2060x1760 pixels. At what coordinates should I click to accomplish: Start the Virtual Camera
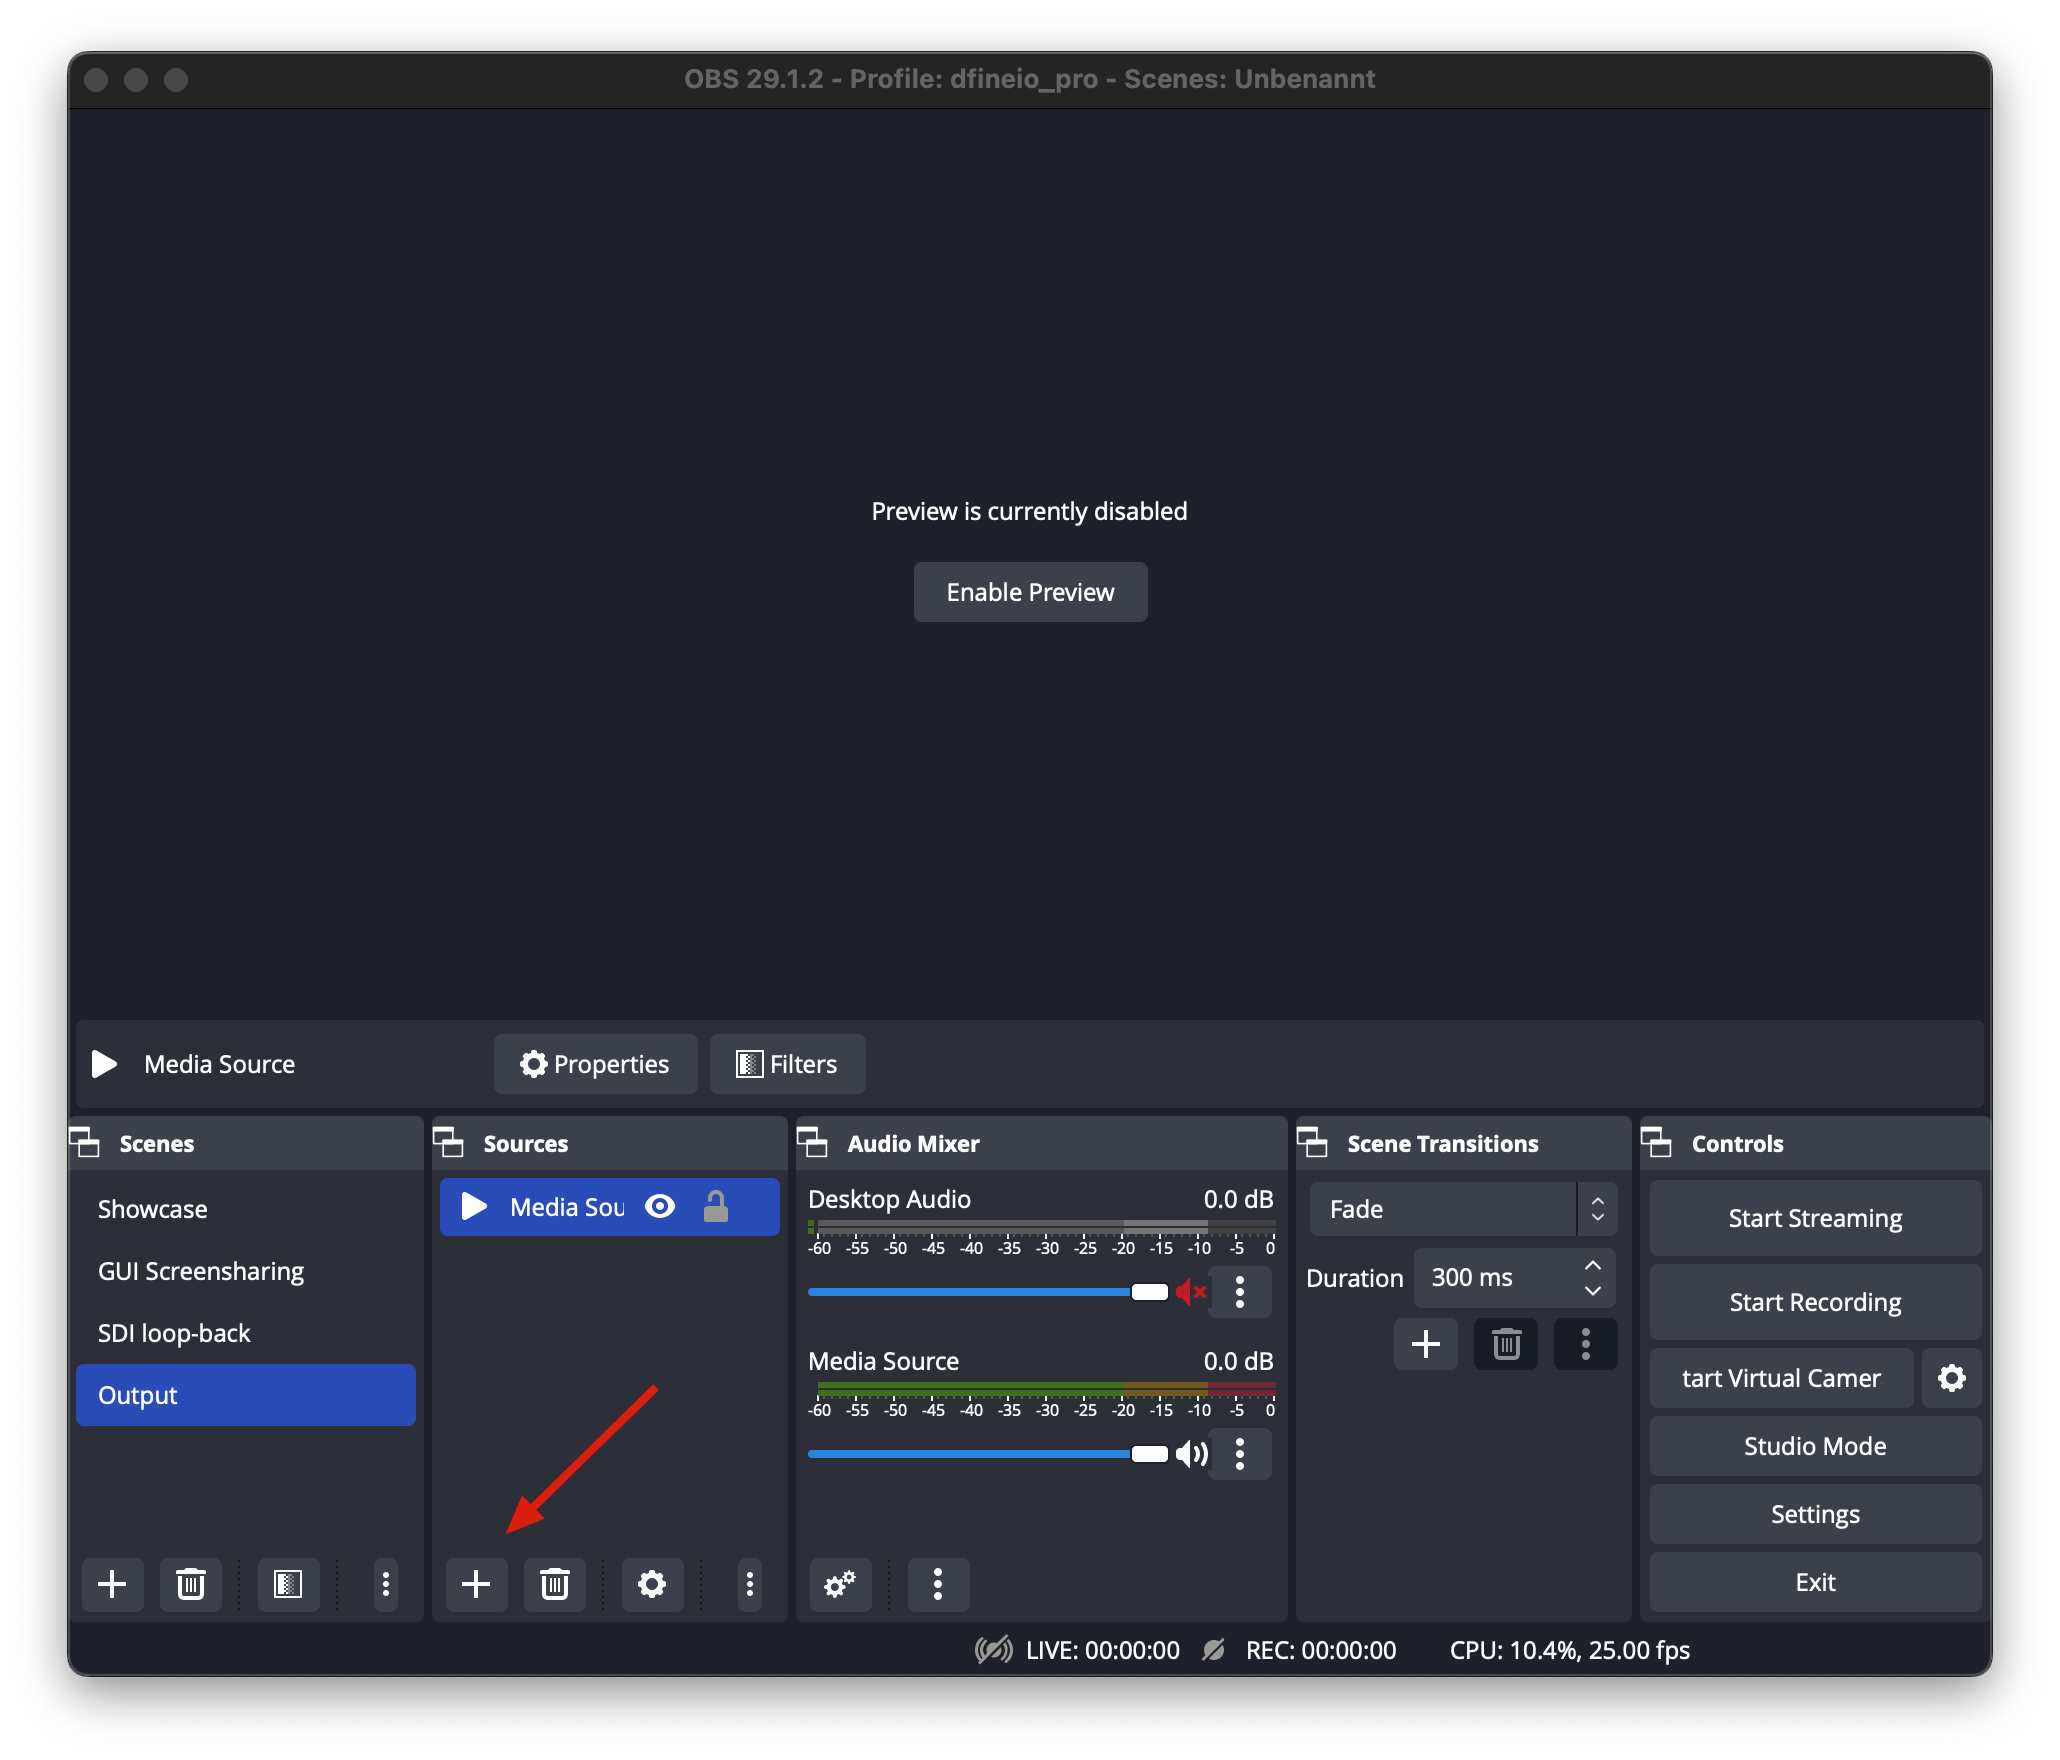[x=1781, y=1378]
